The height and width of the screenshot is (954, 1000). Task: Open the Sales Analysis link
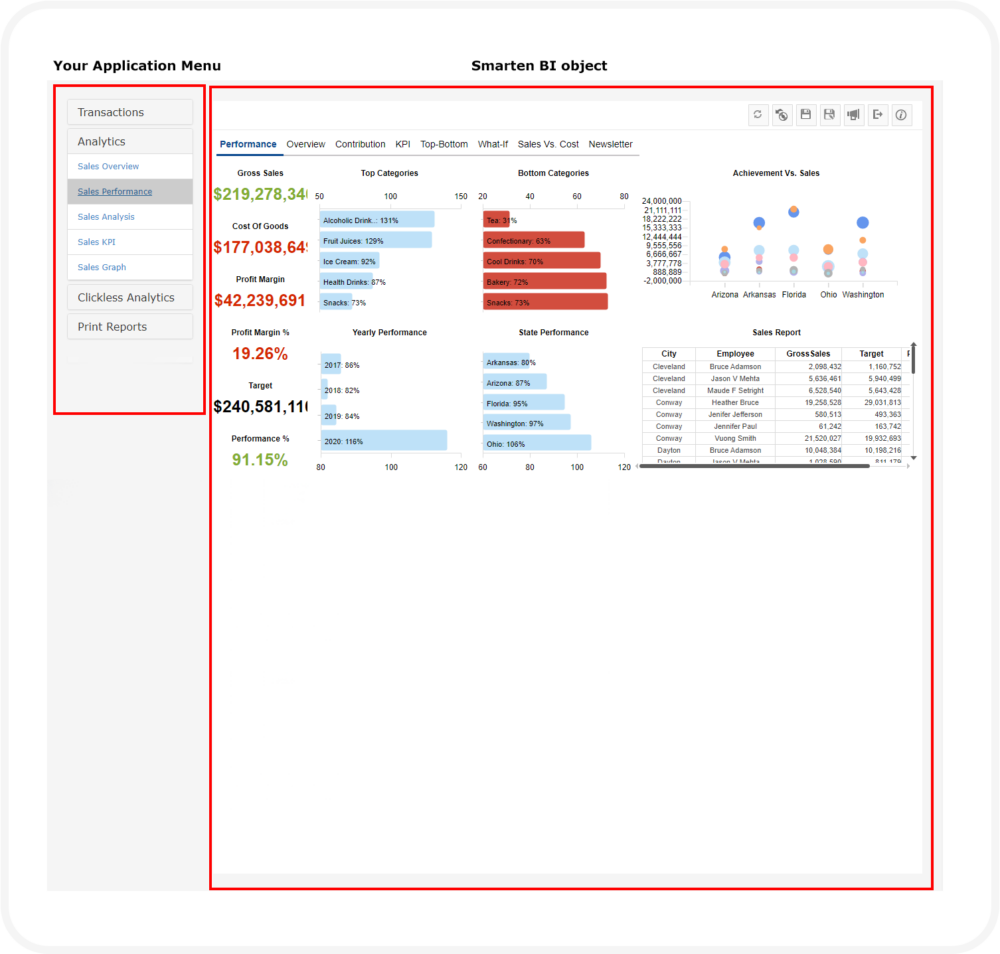pos(106,217)
